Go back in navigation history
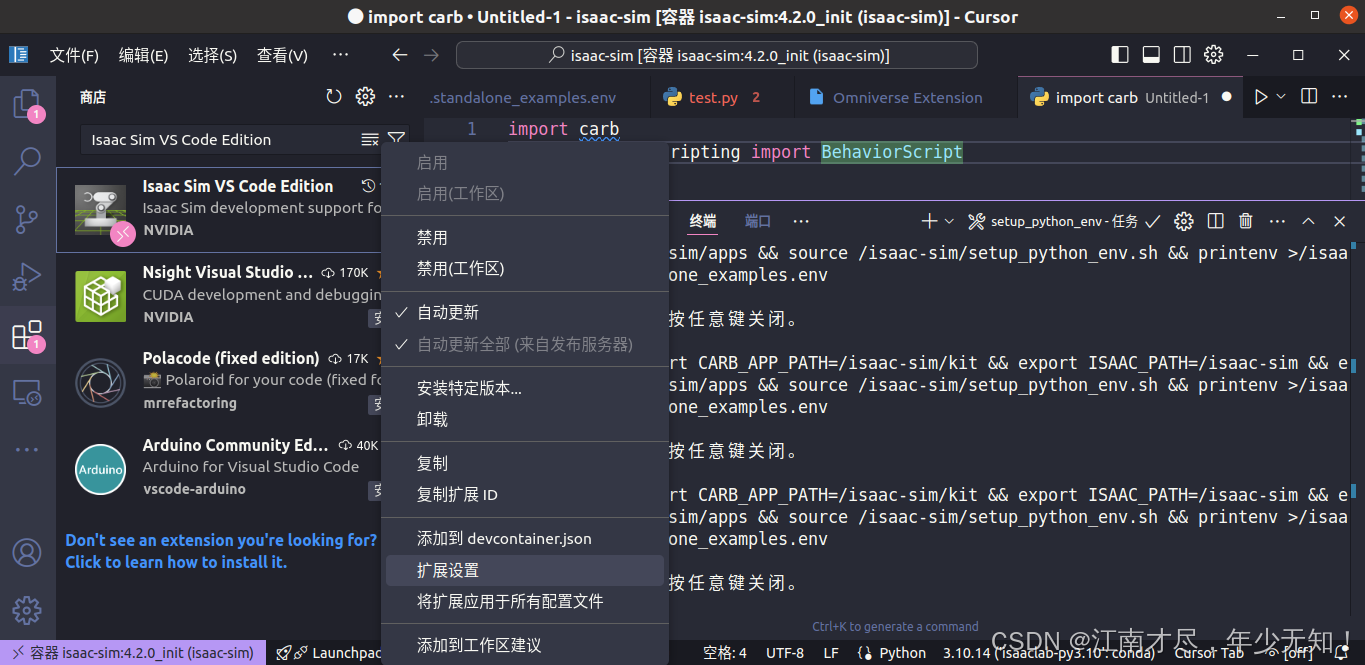Screen dimensions: 1365x665 coord(400,55)
